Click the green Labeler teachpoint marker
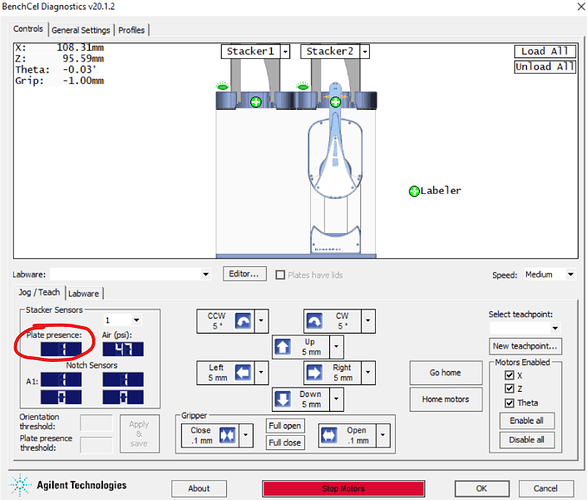The image size is (587, 500). (414, 191)
